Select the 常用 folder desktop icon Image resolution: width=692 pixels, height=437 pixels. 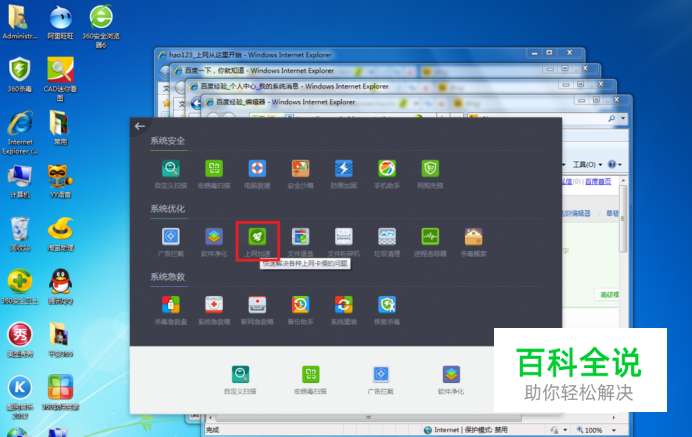[x=60, y=128]
